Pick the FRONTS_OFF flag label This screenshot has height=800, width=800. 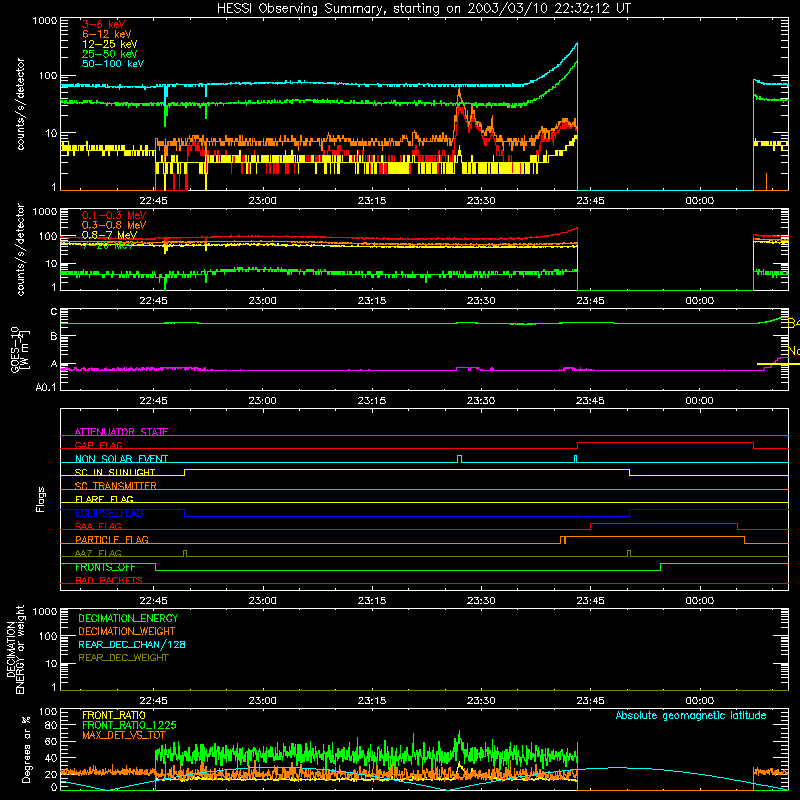click(x=105, y=567)
